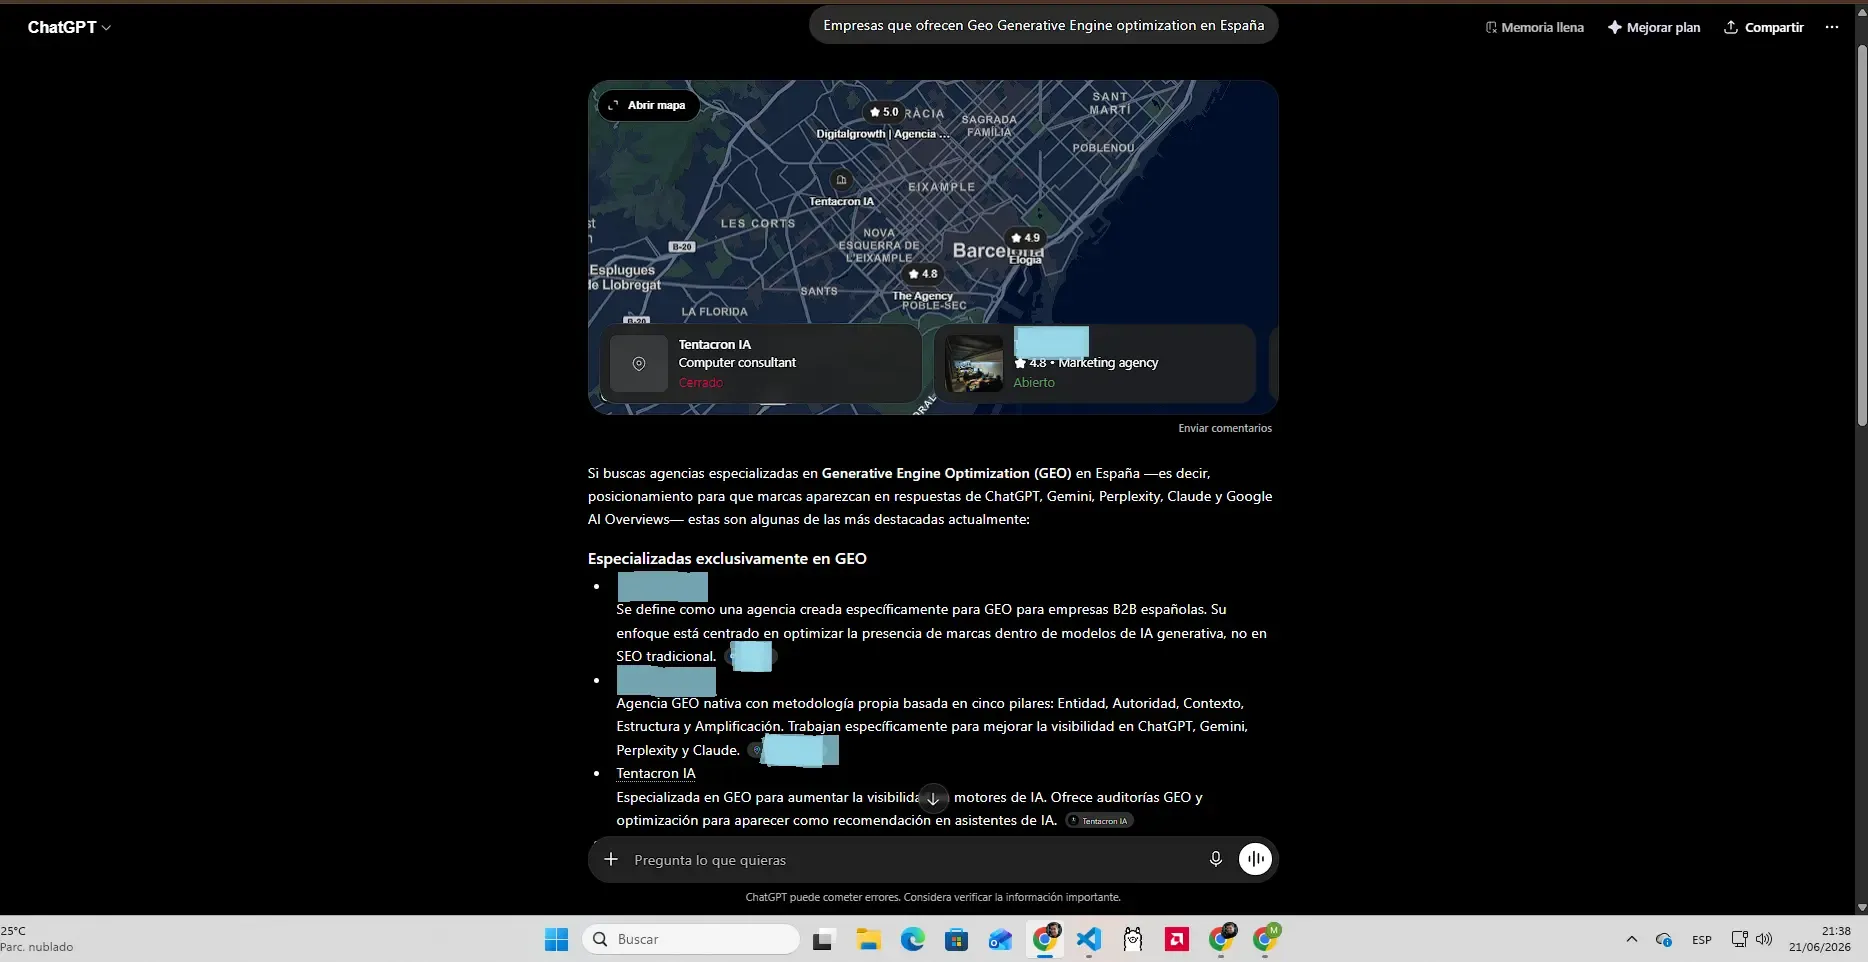Open the Marketing agency card thumbnail photo
The width and height of the screenshot is (1868, 962).
(x=974, y=363)
